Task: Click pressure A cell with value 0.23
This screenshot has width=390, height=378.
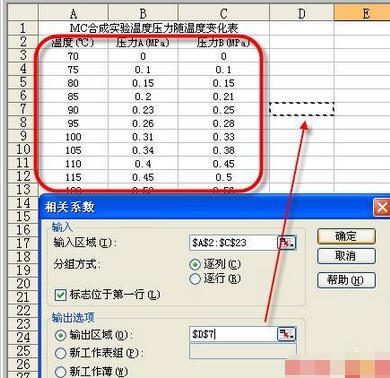Action: tap(143, 110)
